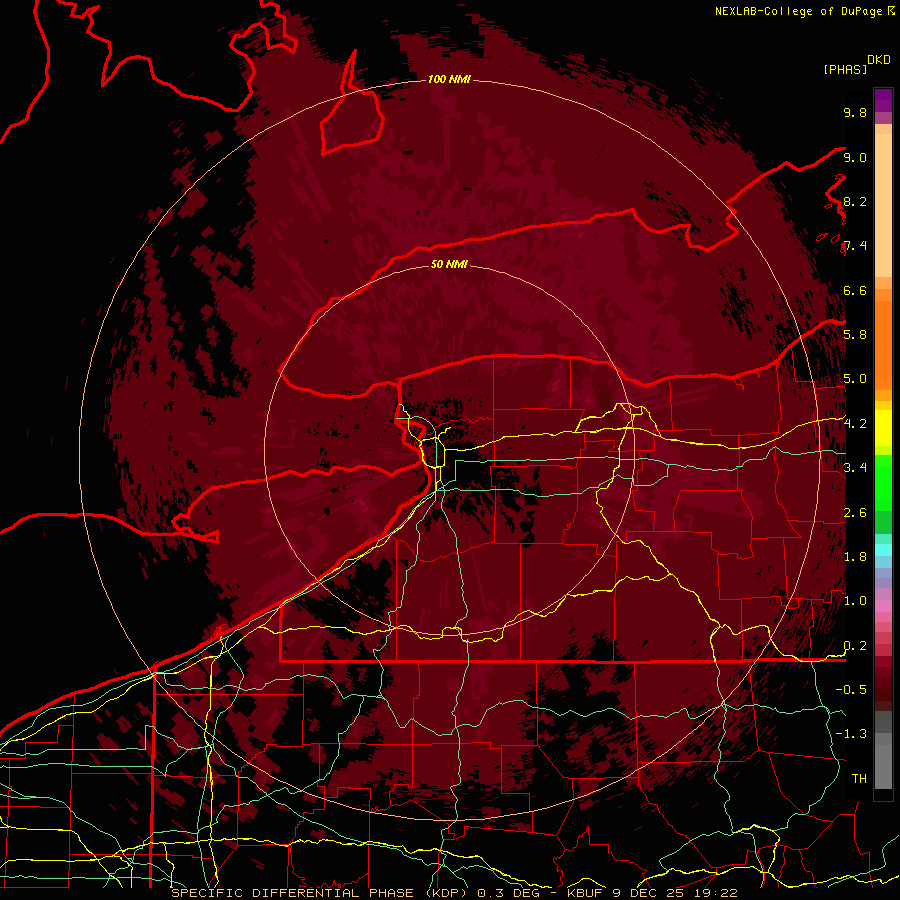900x900 pixels.
Task: Click the NEXLAB-College of DuPage credit text
Action: (x=798, y=11)
